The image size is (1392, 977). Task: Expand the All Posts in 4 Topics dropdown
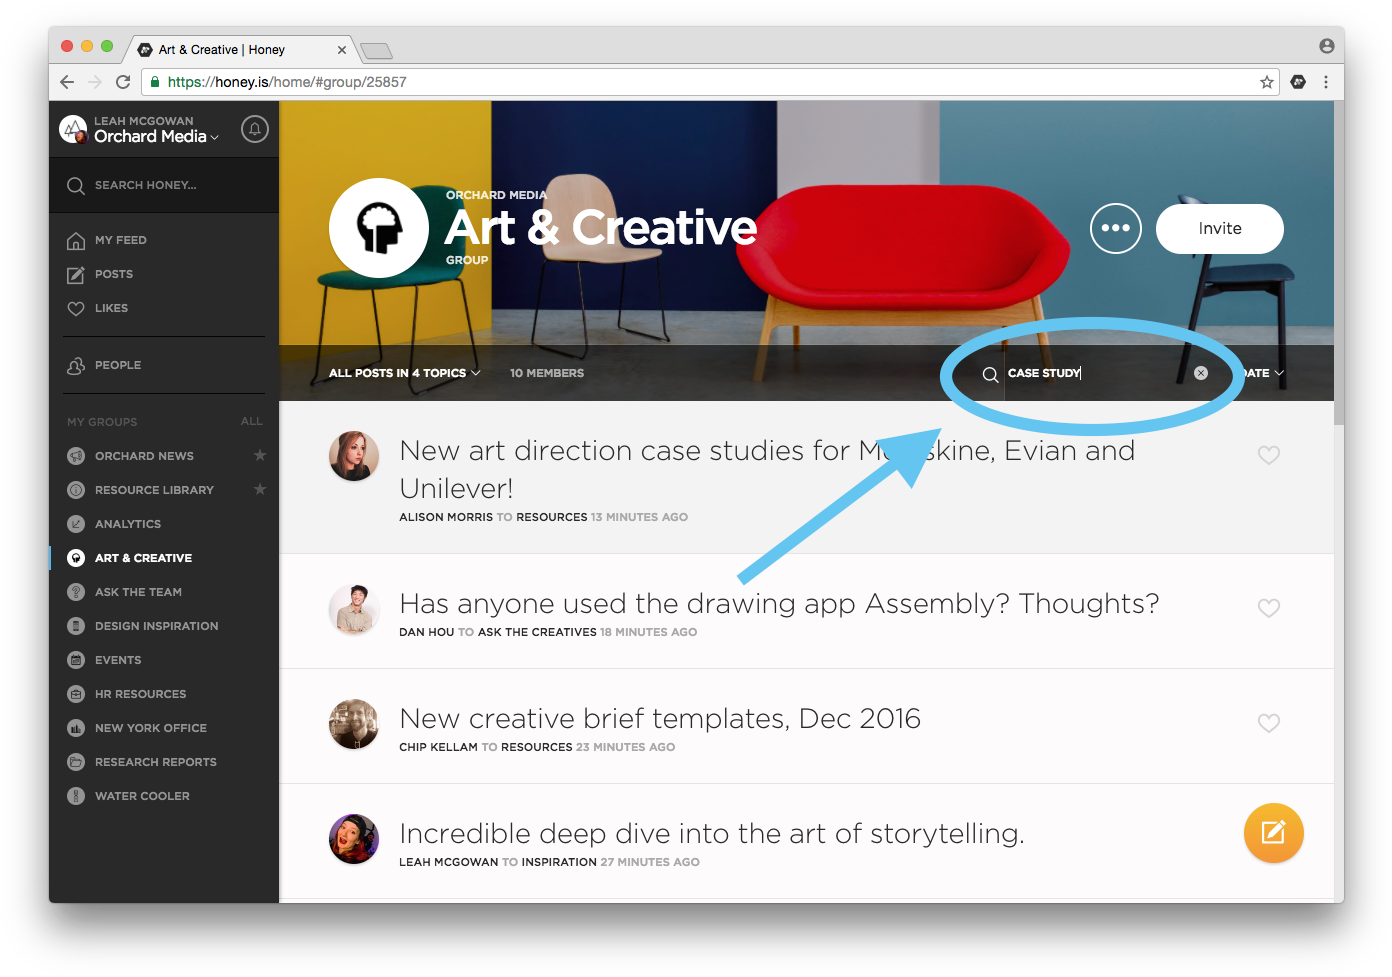404,373
